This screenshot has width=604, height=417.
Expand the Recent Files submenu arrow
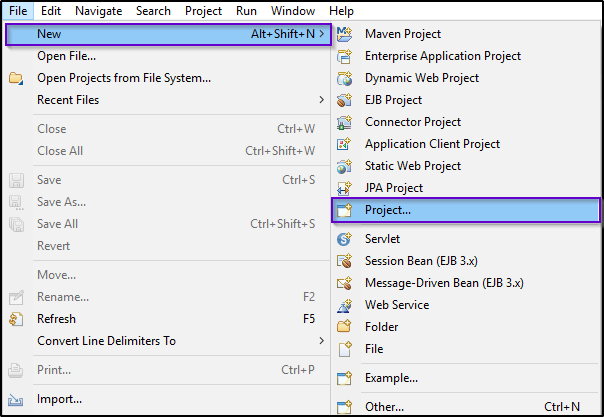[x=321, y=100]
